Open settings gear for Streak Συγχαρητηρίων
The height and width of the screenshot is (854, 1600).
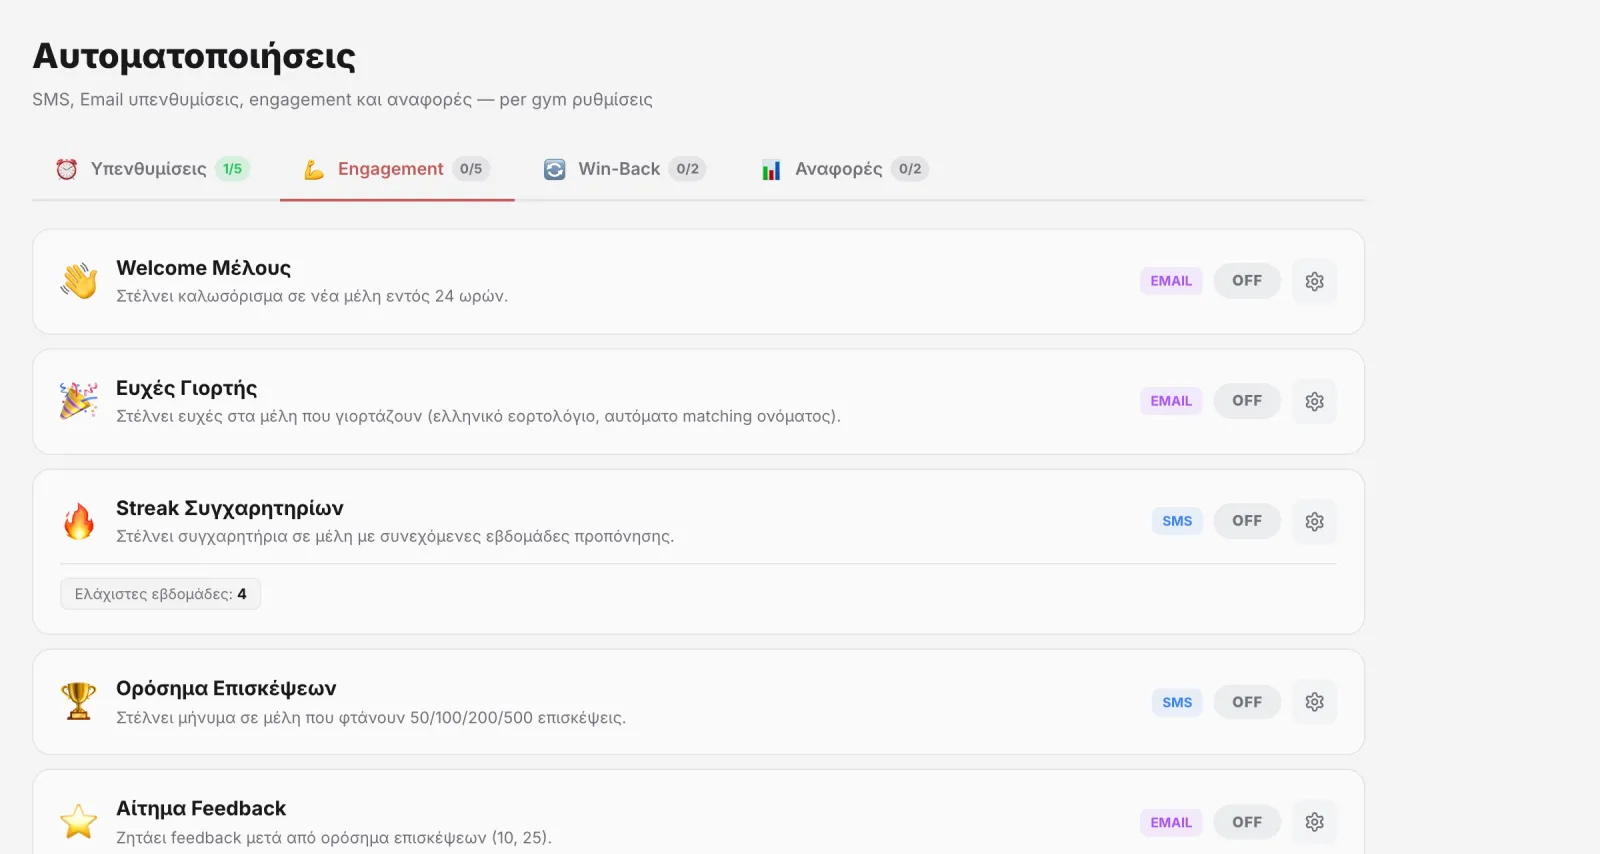click(1314, 521)
